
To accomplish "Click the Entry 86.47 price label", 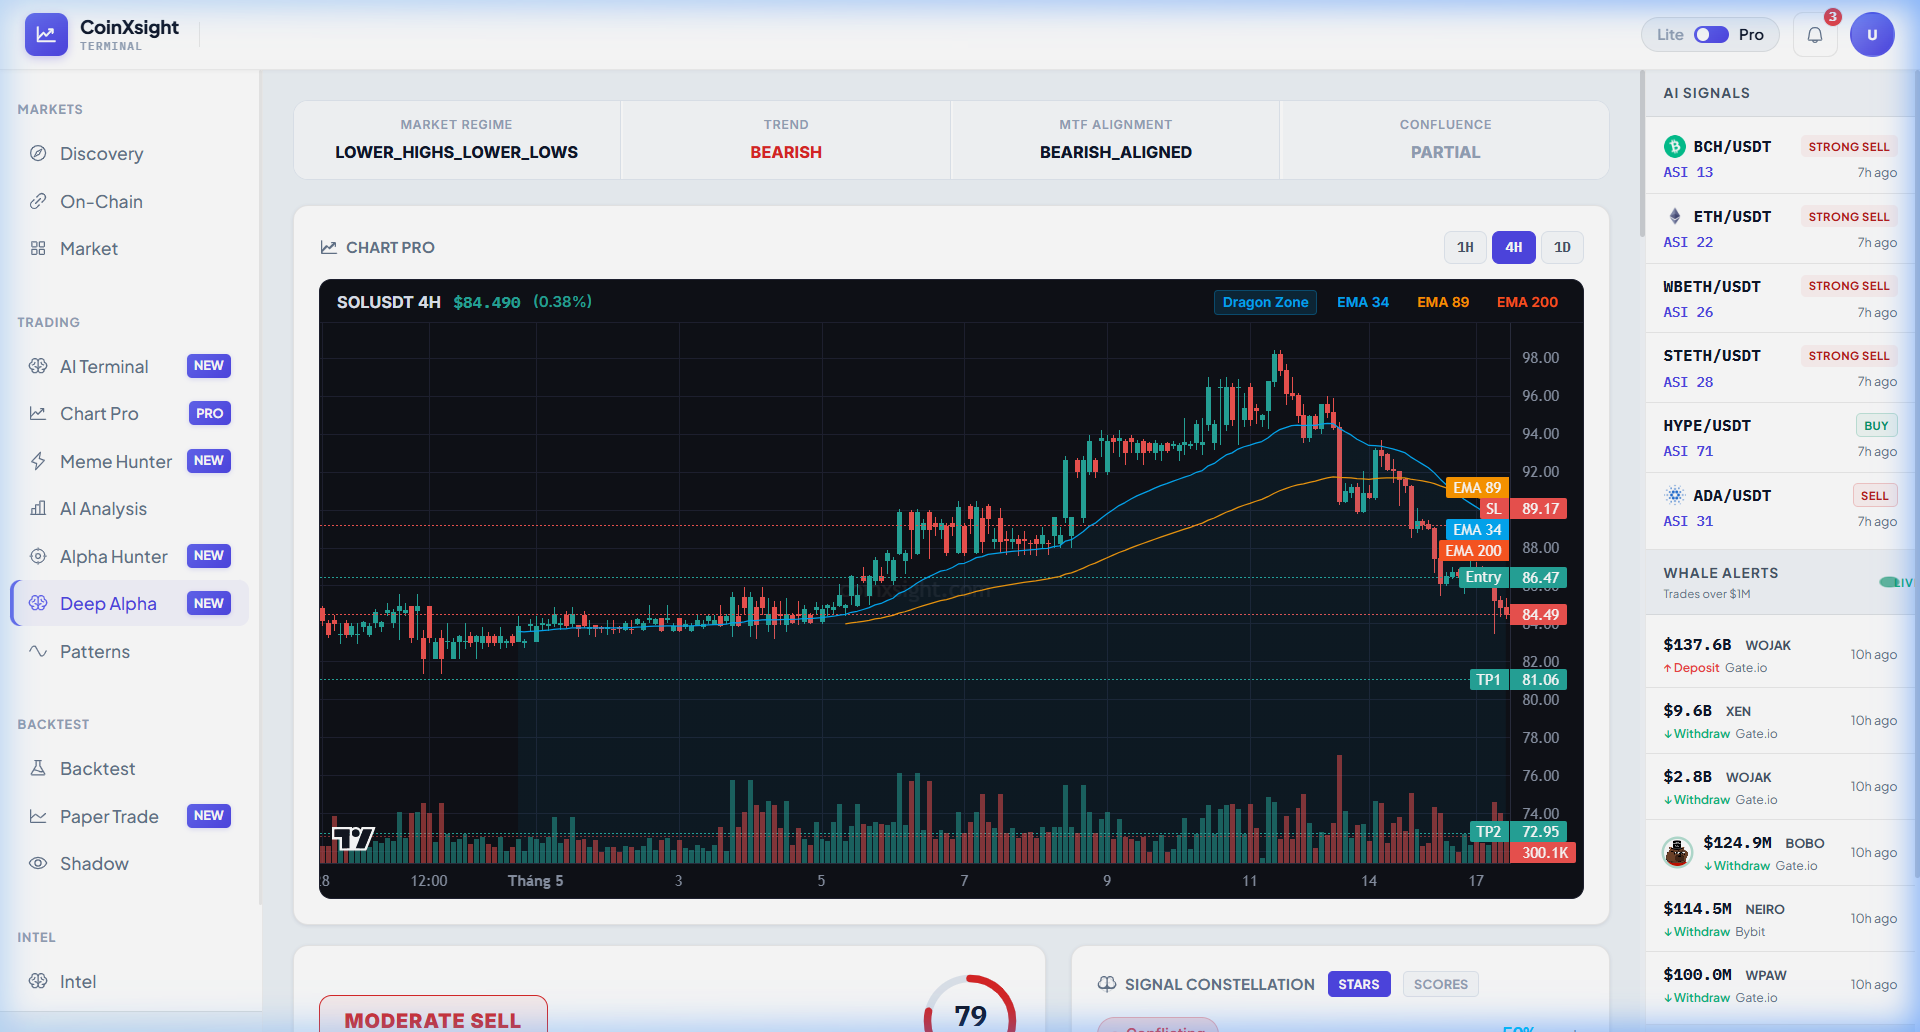I will point(1513,578).
